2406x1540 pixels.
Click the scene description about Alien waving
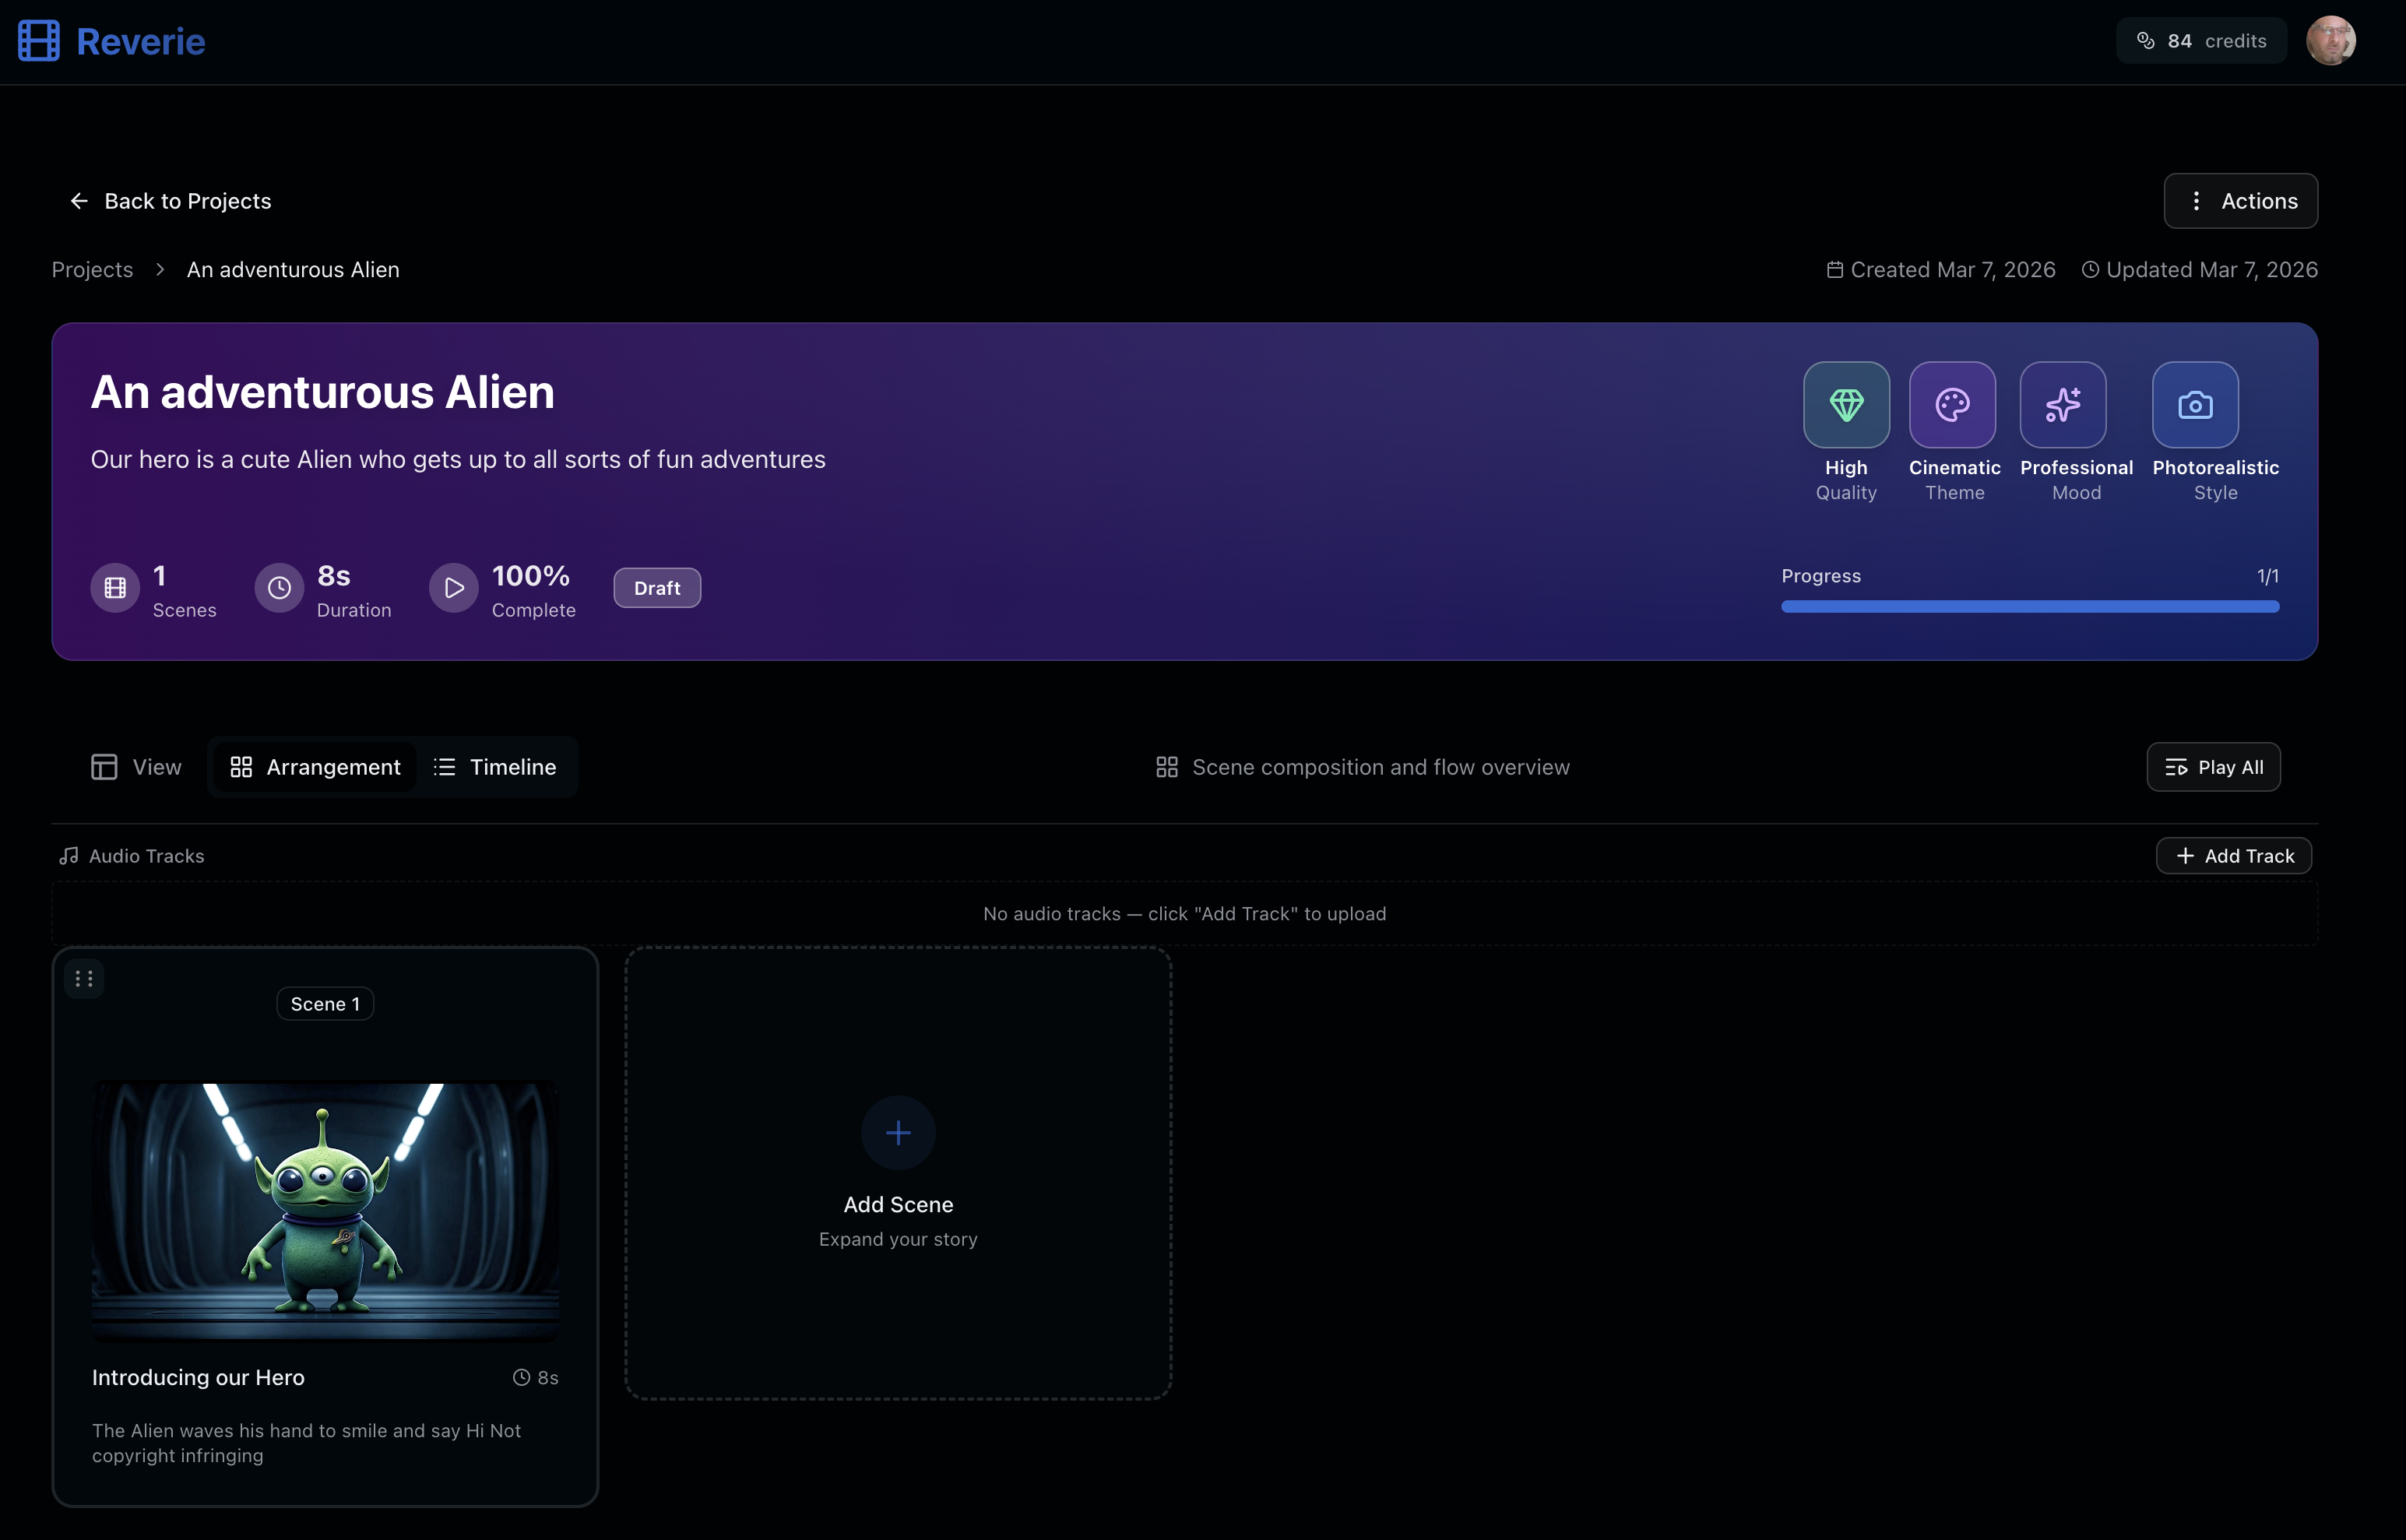coord(306,1443)
